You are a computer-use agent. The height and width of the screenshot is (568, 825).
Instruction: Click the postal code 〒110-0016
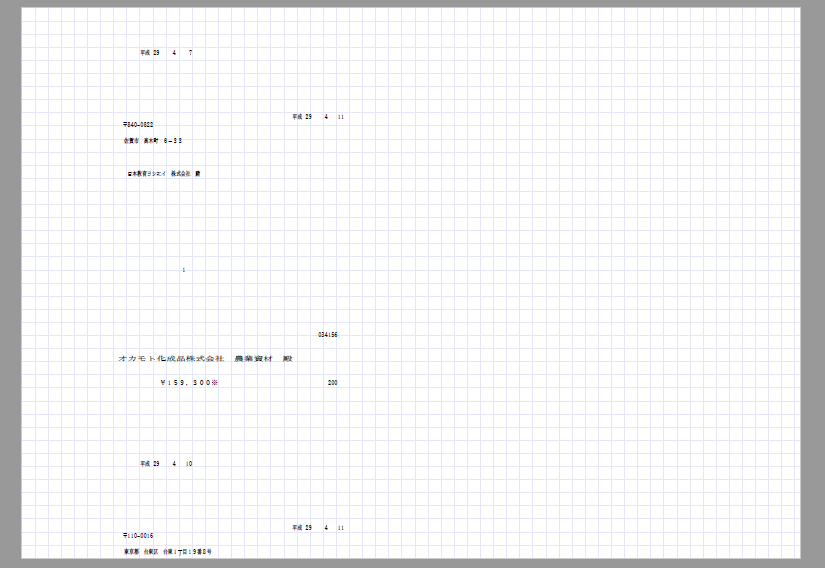[138, 536]
